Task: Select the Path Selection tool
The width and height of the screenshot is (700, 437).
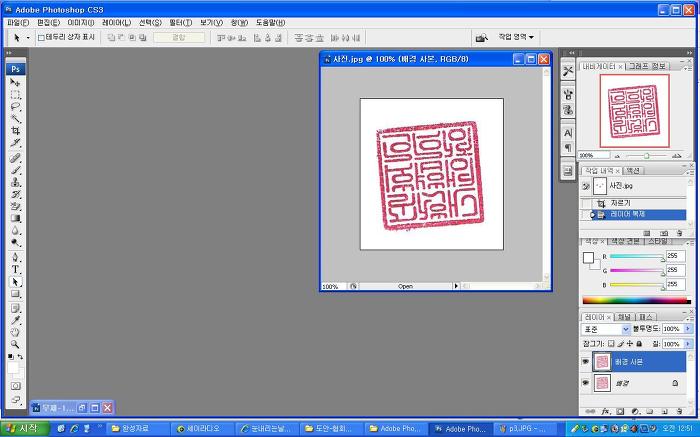Action: 15,282
